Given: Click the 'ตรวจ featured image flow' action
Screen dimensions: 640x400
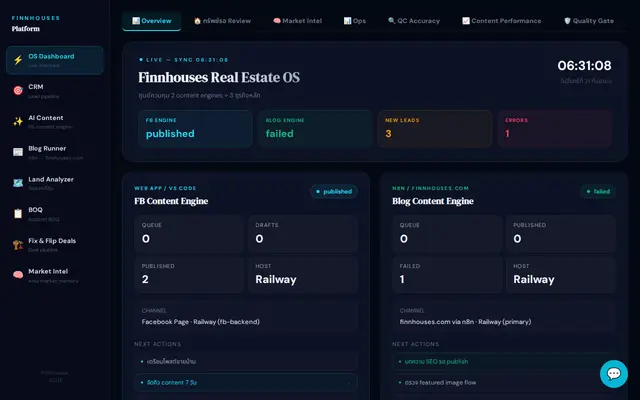Looking at the screenshot, I should click(x=504, y=382).
